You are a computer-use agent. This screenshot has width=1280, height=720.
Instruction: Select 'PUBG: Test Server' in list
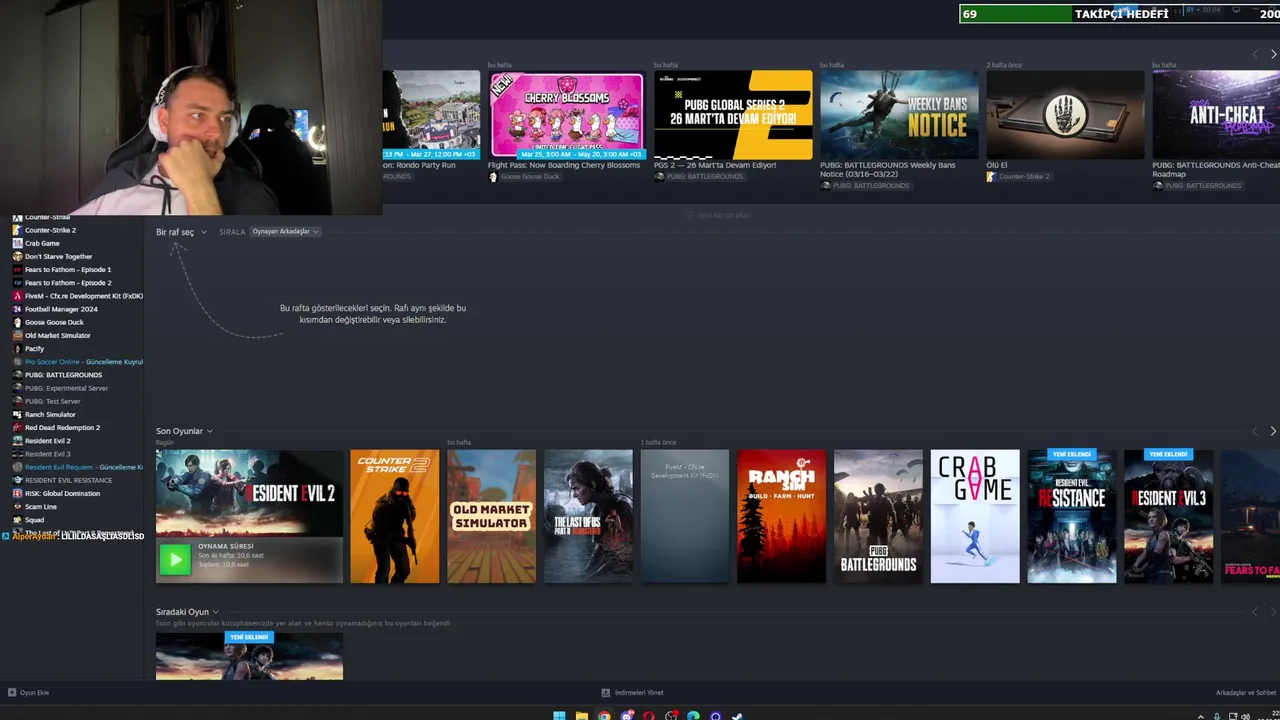click(x=52, y=401)
